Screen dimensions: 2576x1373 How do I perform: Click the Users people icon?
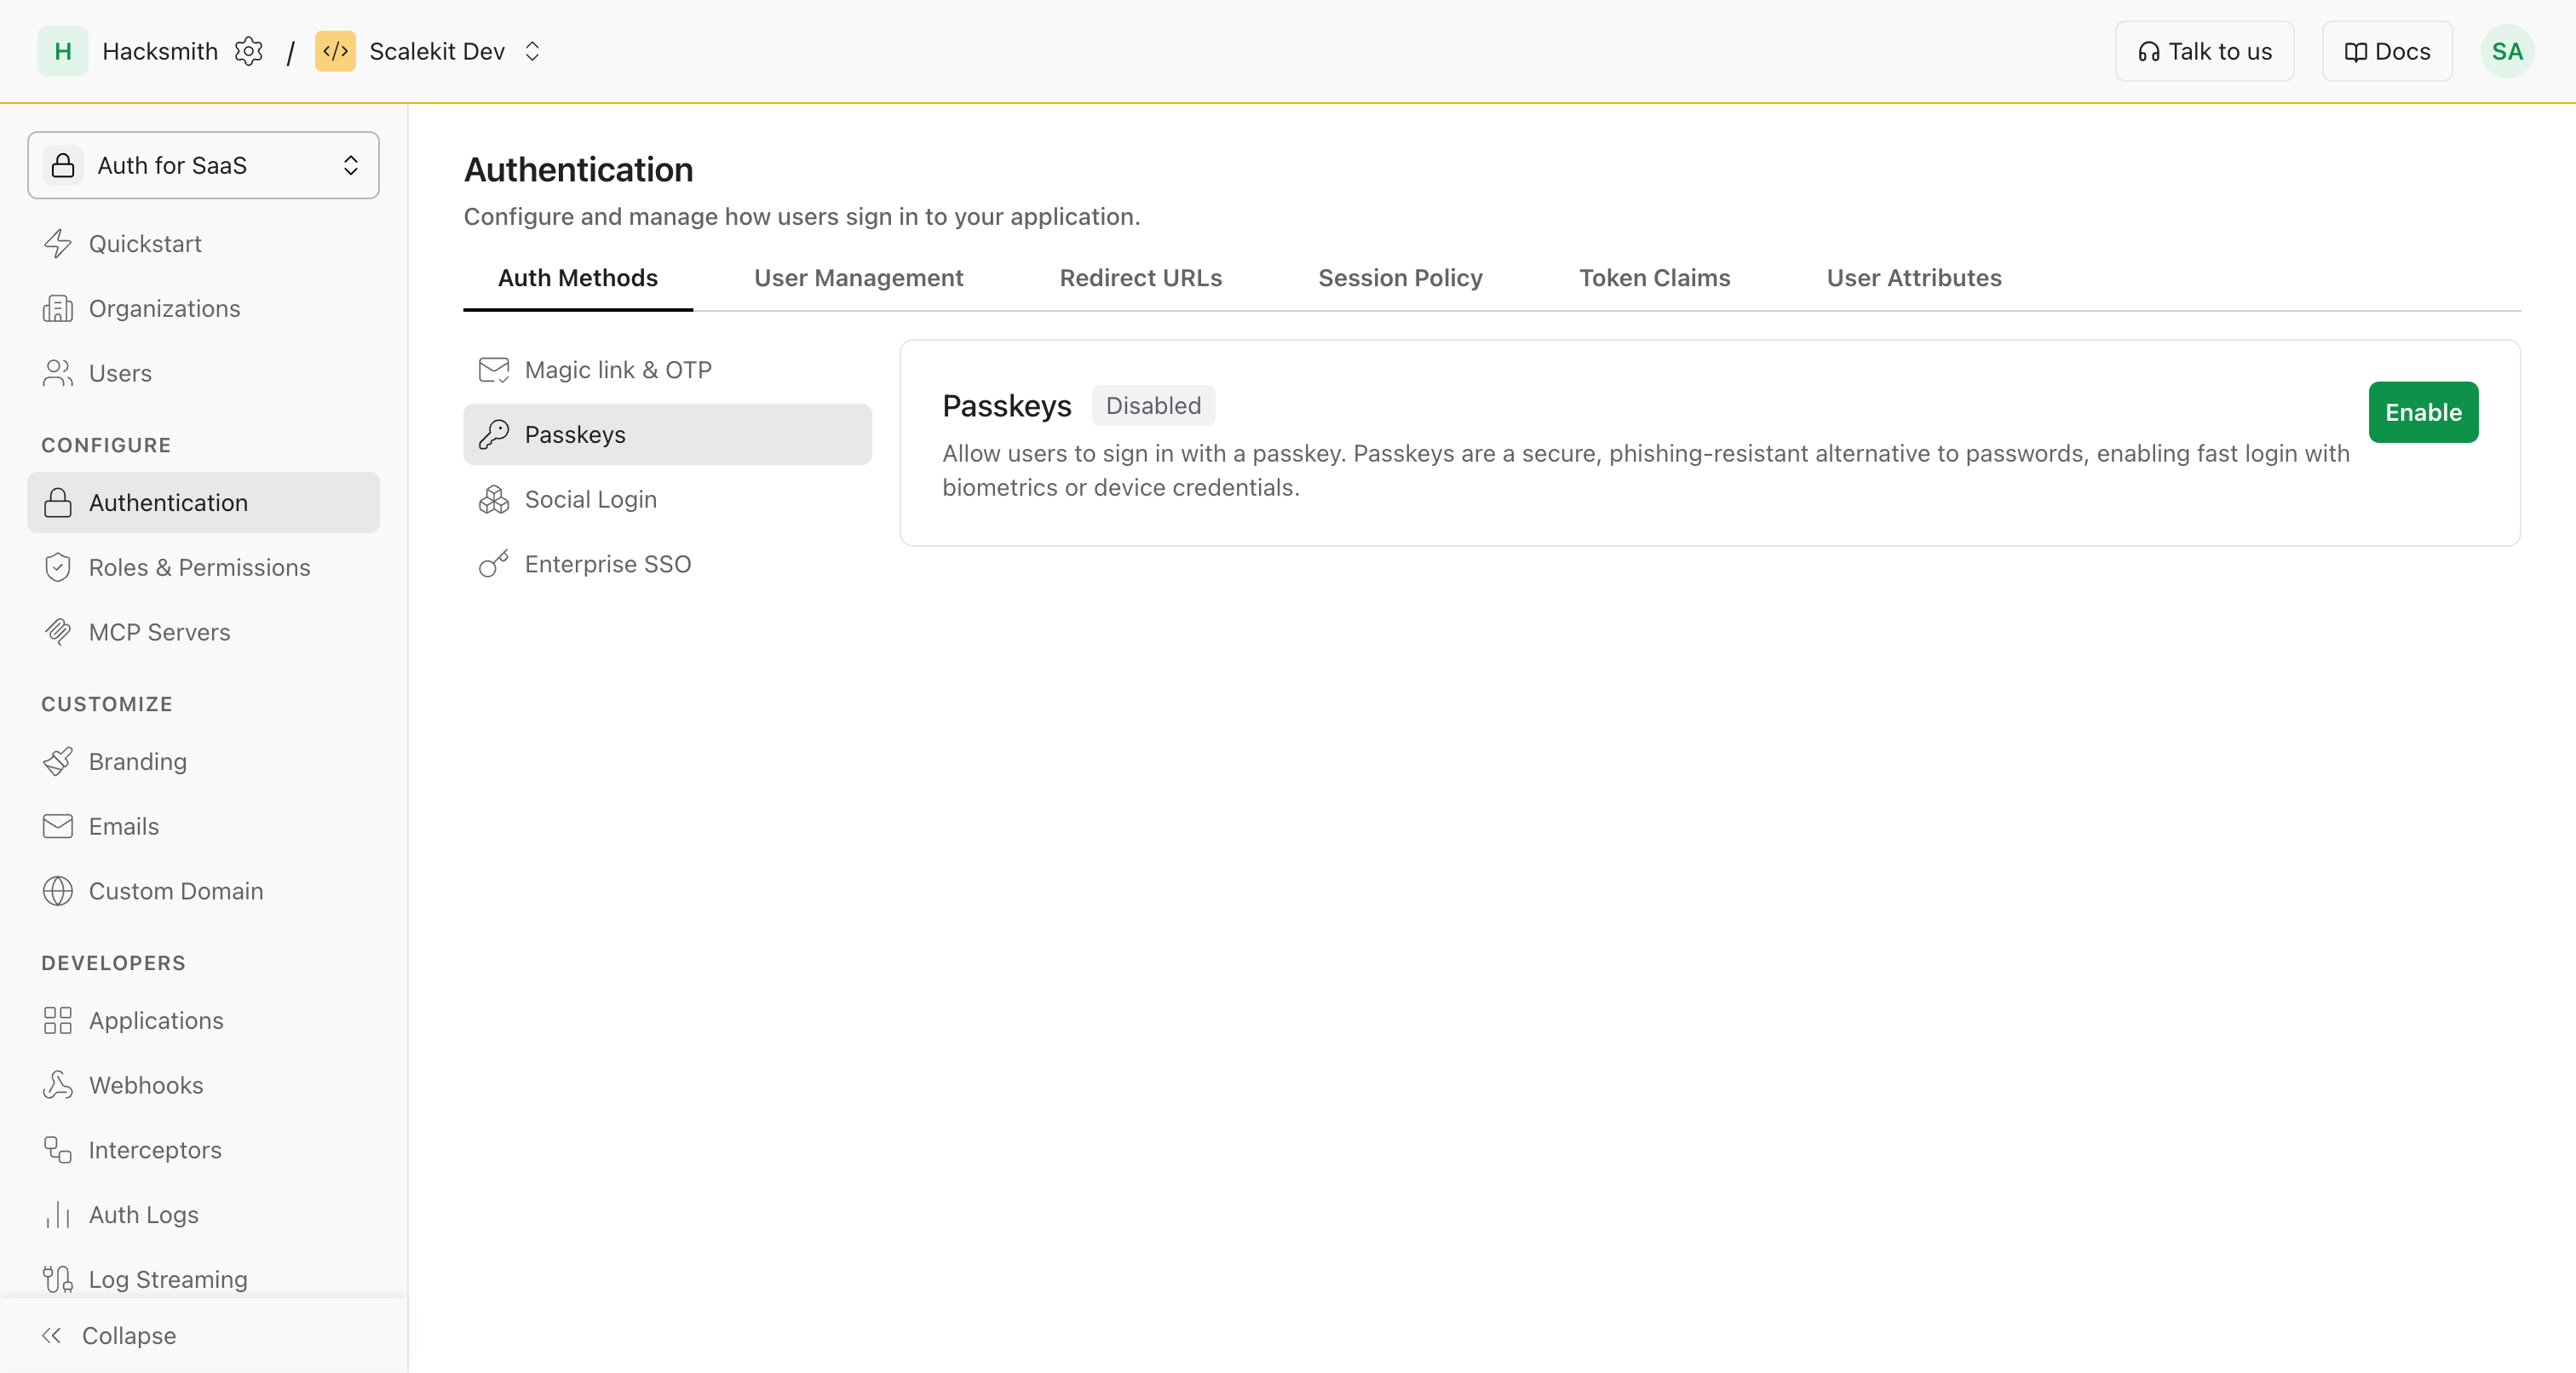pos(58,373)
